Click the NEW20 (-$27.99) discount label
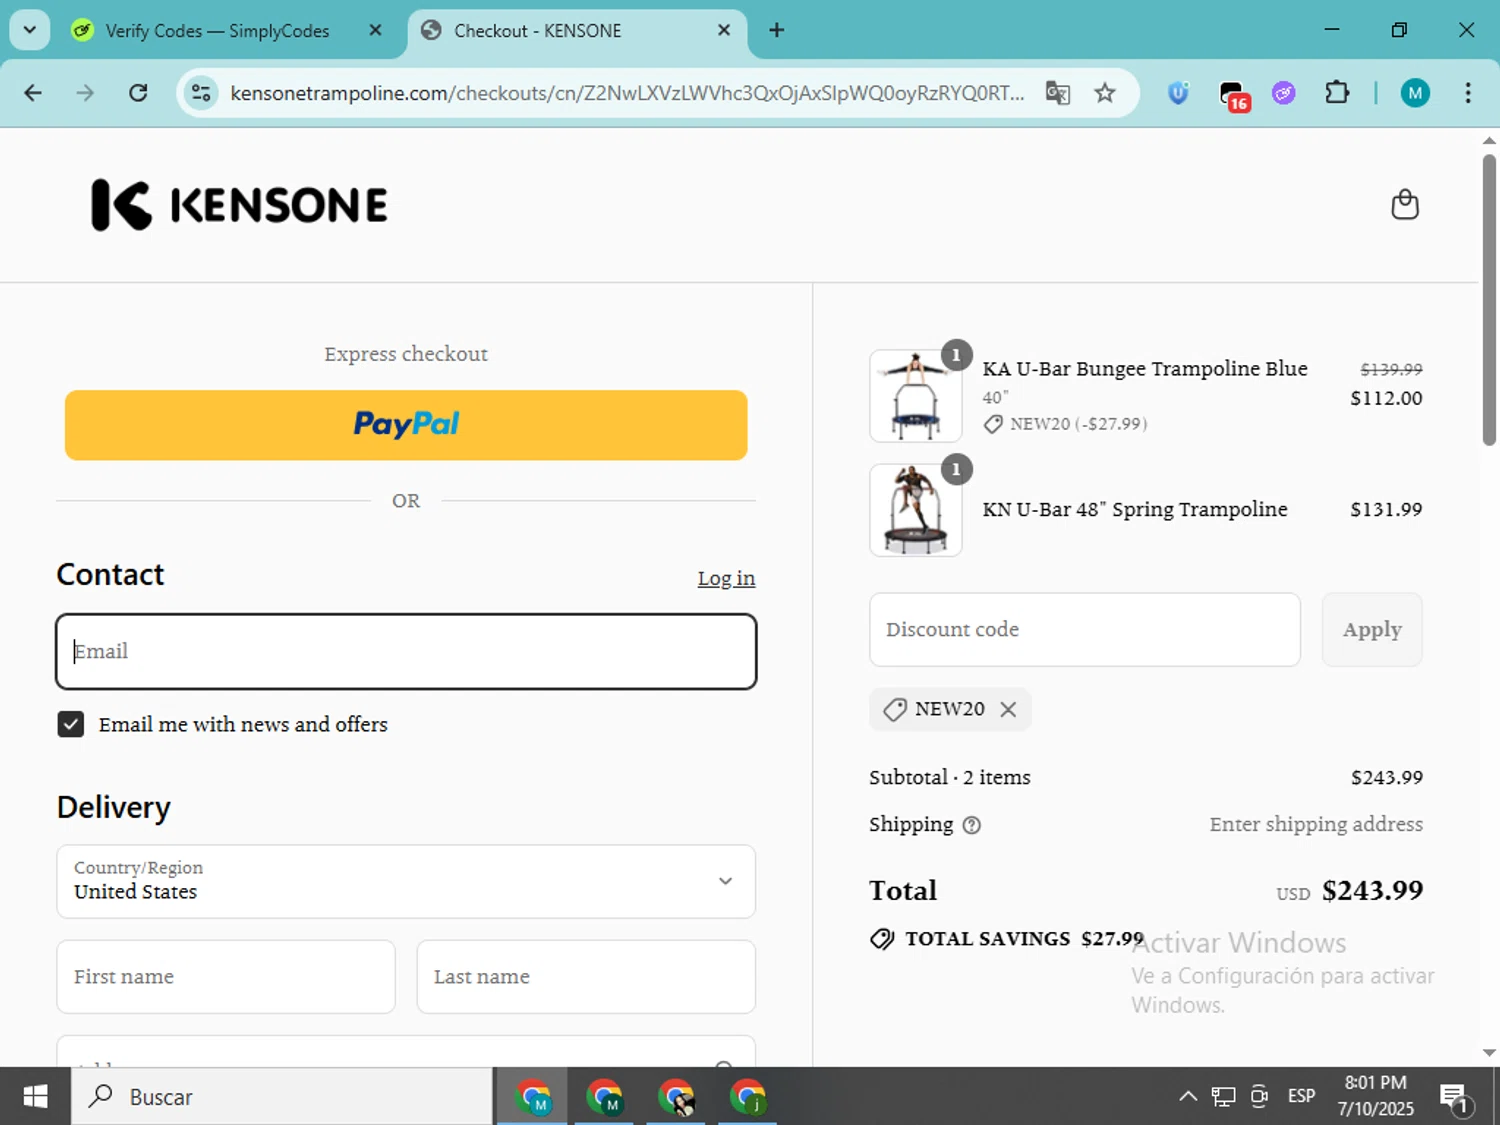Viewport: 1500px width, 1125px height. 1066,424
